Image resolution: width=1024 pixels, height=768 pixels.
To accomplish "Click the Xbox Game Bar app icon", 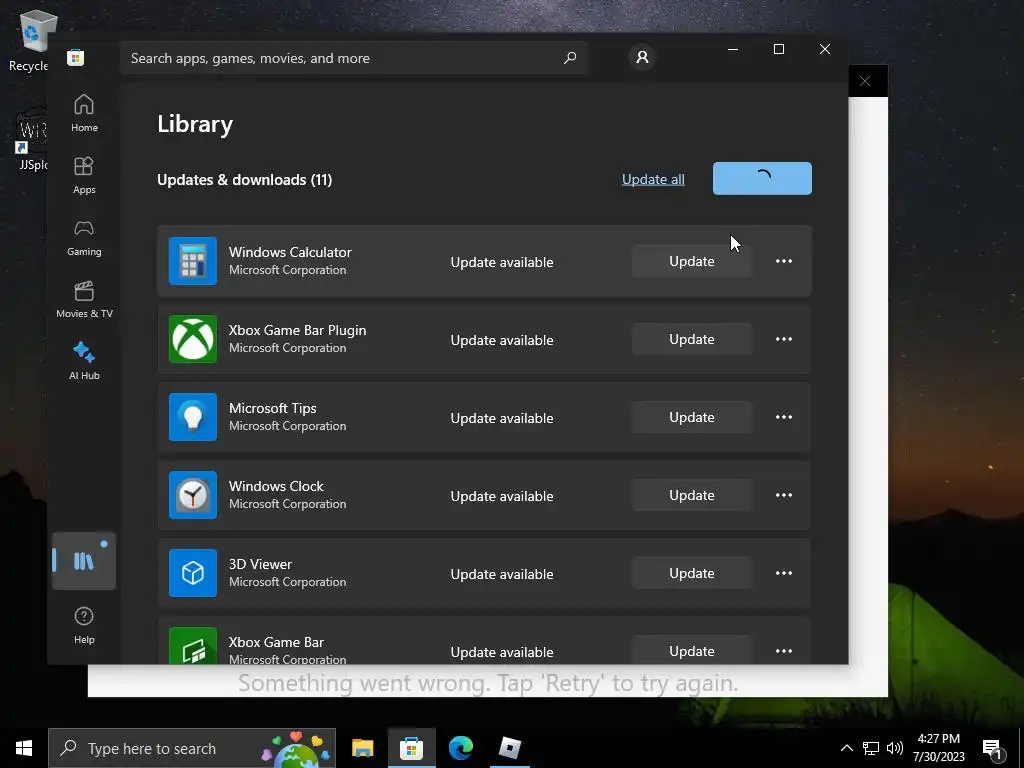I will 193,645.
